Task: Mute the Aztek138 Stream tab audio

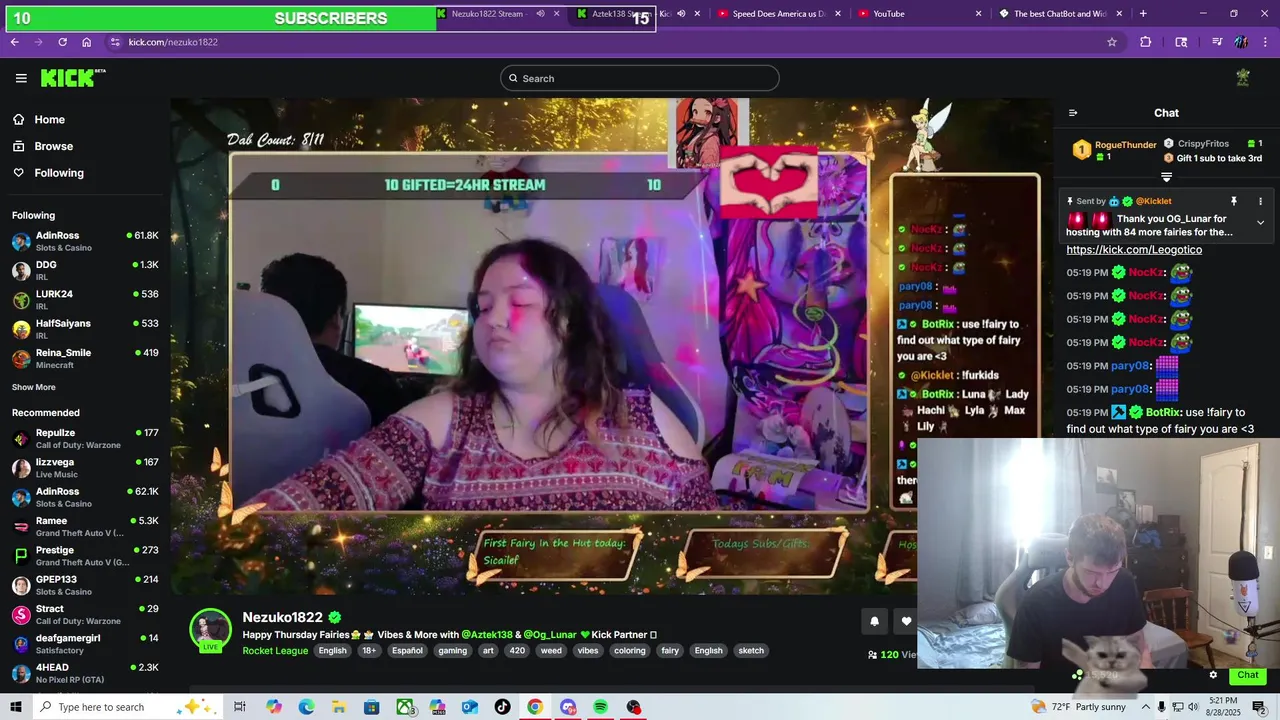Action: pos(681,14)
